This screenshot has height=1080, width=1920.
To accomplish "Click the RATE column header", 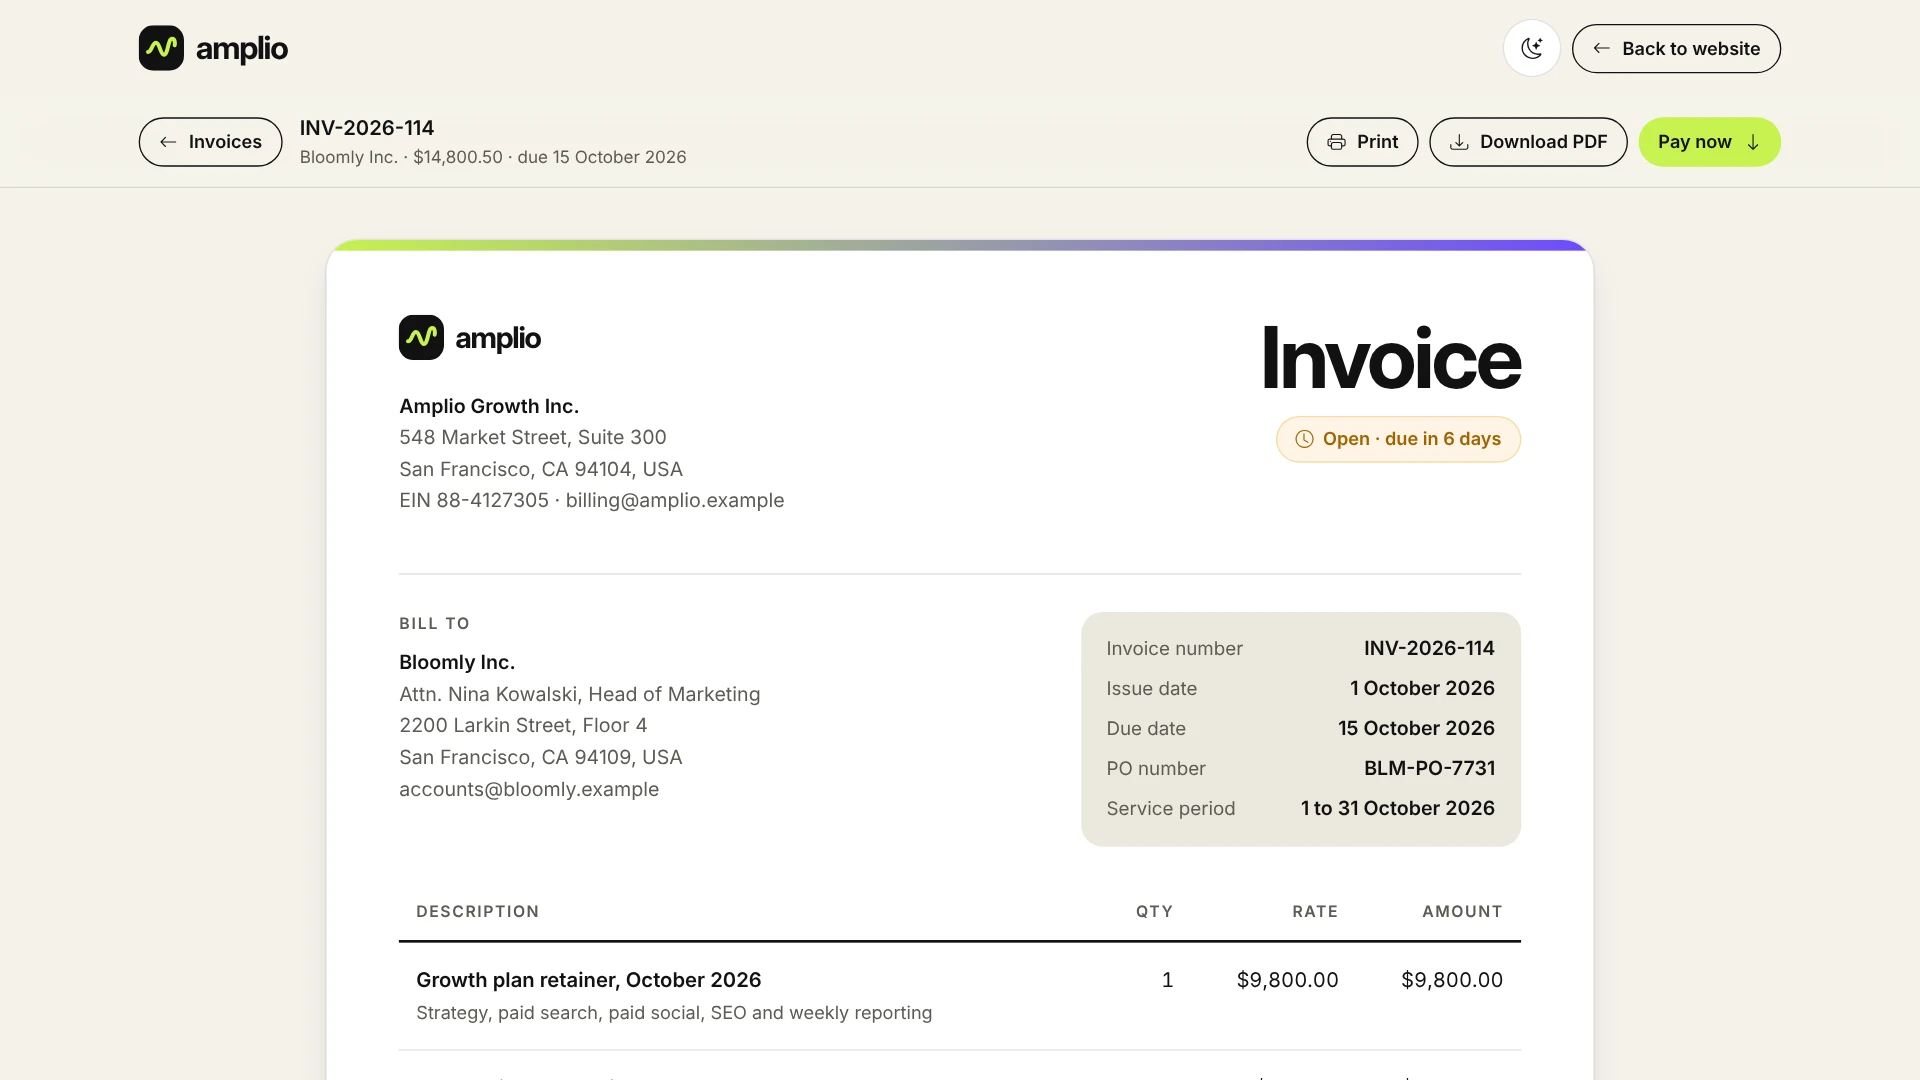I will pyautogui.click(x=1315, y=911).
